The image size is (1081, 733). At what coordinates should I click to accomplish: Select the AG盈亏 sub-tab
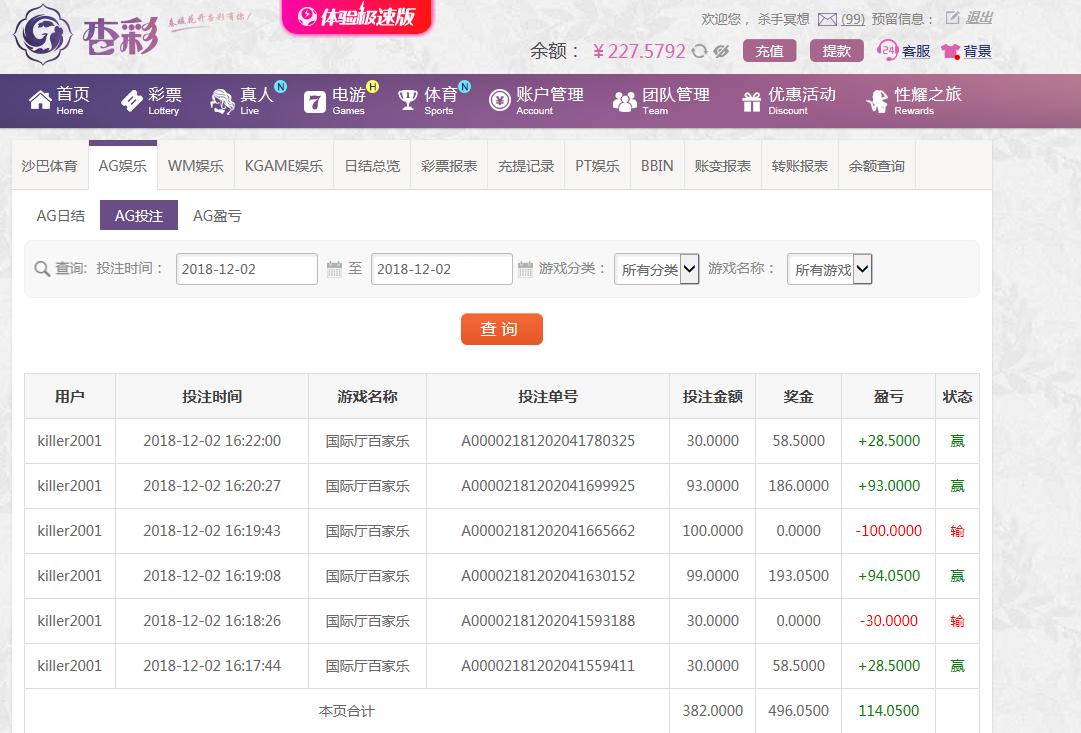tap(217, 216)
